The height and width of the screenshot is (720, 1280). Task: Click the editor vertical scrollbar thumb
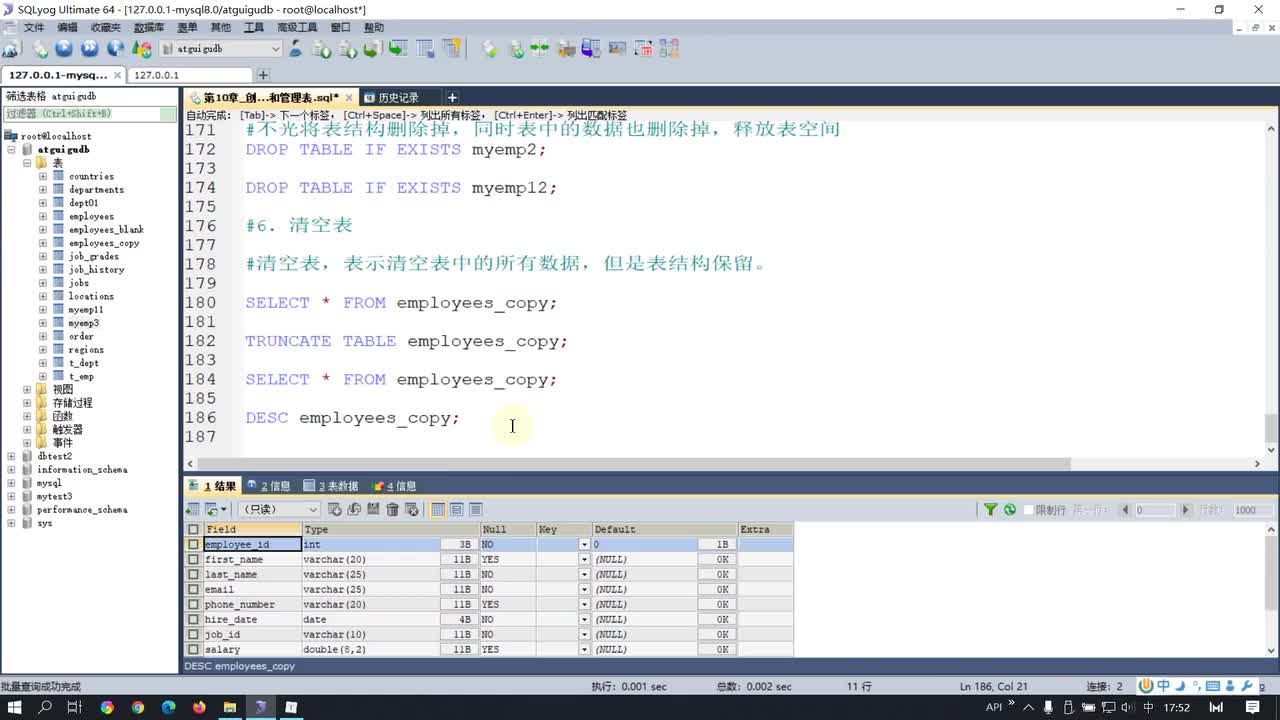click(x=1271, y=428)
